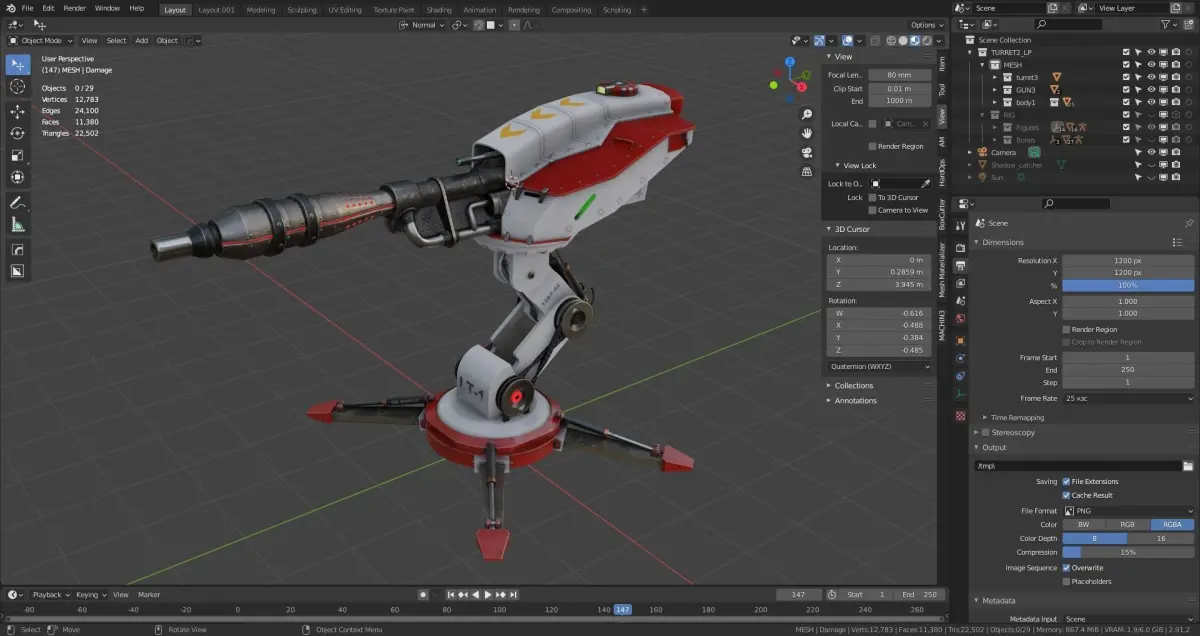
Task: Toggle camera view with the camera icon
Action: tap(806, 152)
